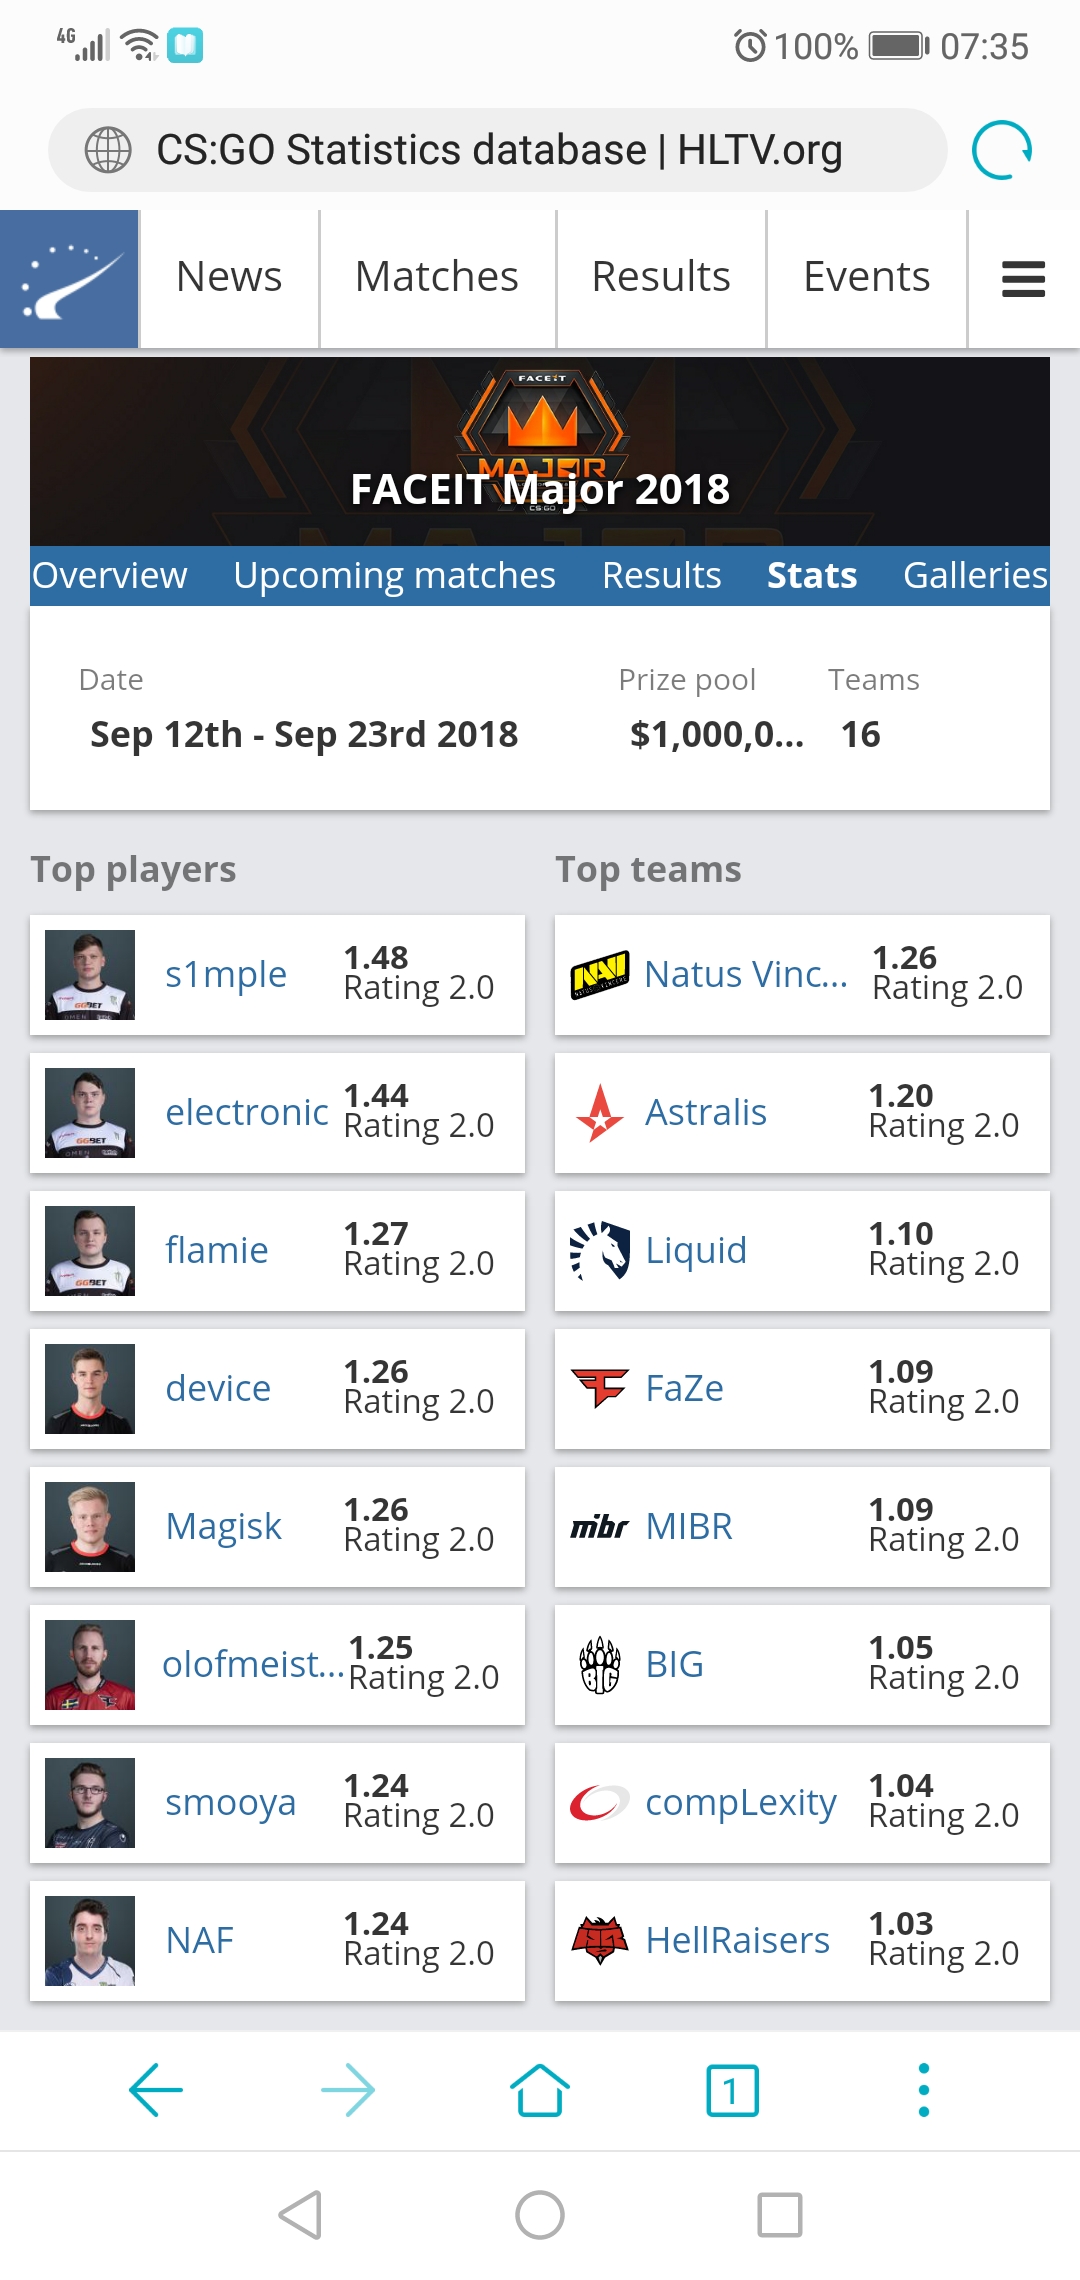Select the Astralis star logo
Image resolution: width=1080 pixels, height=2280 pixels.
(600, 1113)
